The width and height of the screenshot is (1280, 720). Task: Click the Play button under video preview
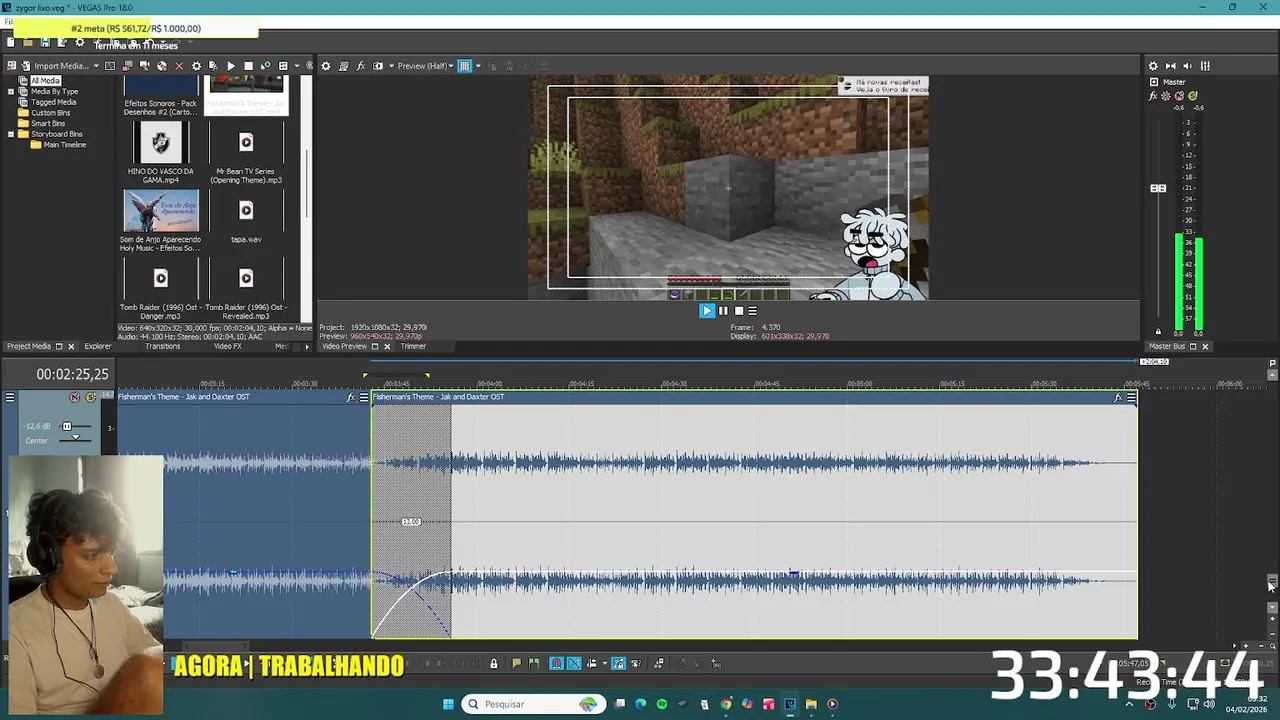pyautogui.click(x=707, y=310)
